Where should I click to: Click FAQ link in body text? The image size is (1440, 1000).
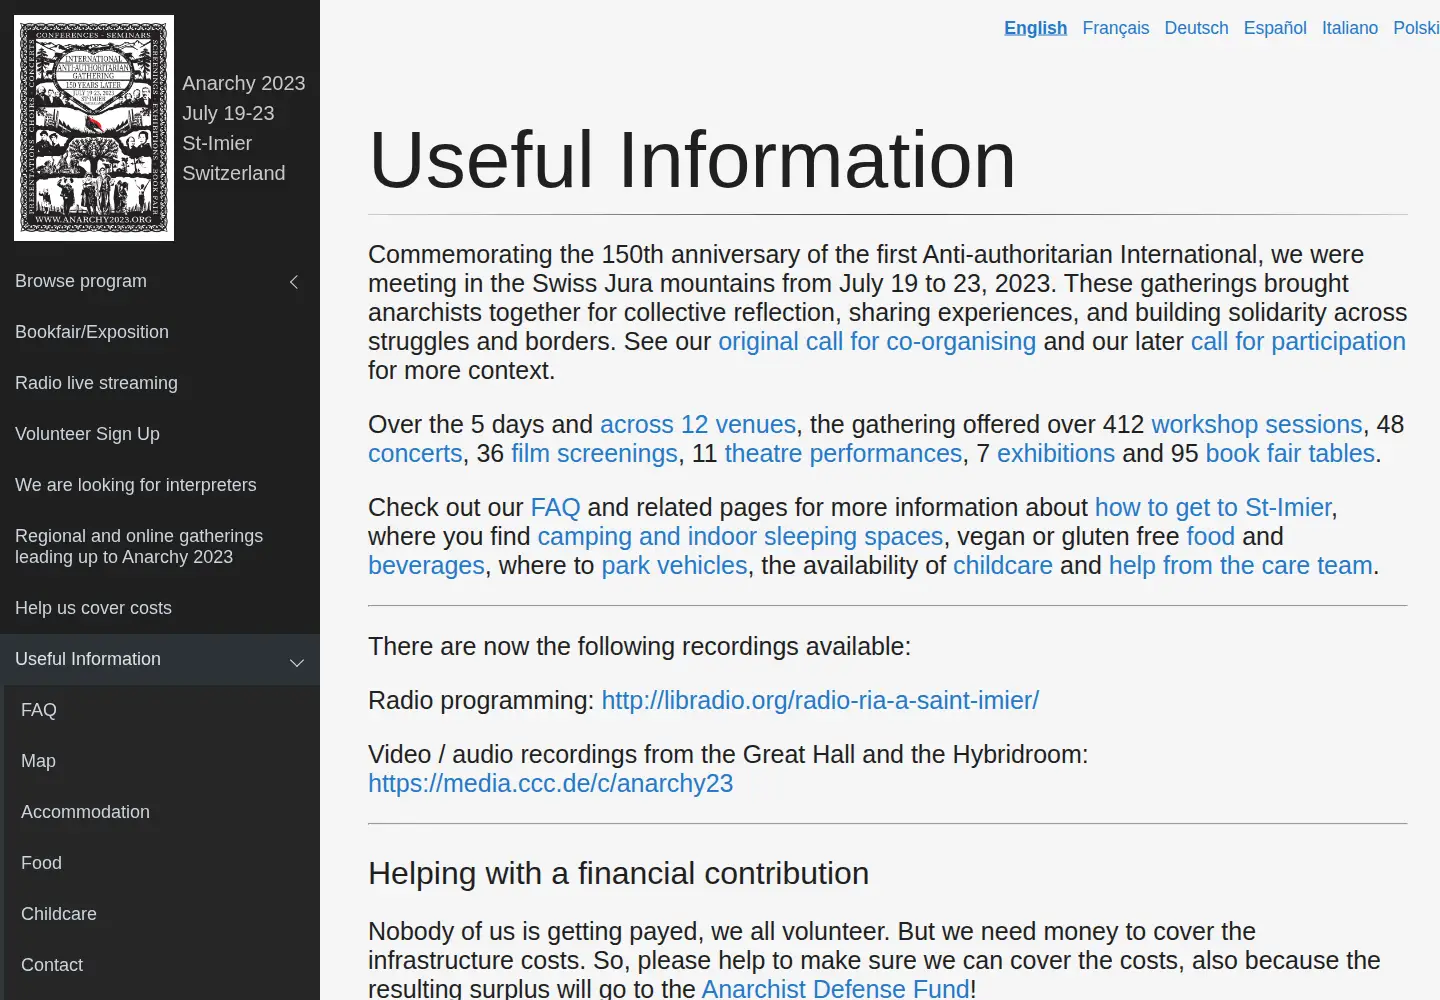(x=555, y=507)
